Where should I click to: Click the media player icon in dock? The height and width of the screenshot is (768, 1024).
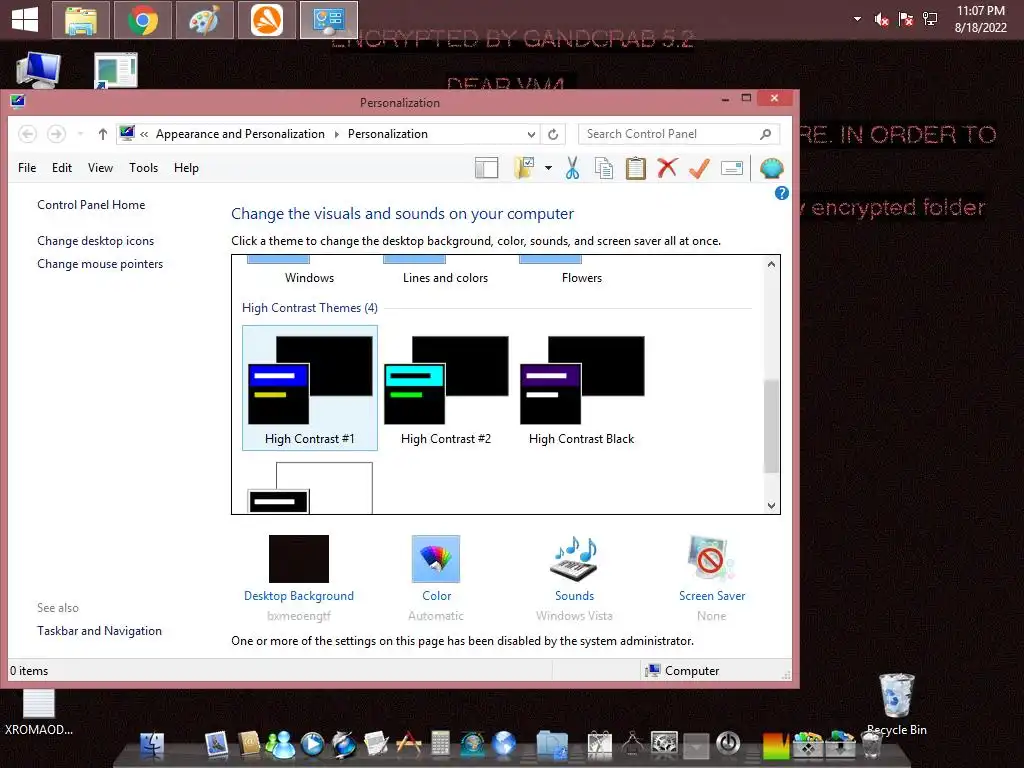pos(312,744)
